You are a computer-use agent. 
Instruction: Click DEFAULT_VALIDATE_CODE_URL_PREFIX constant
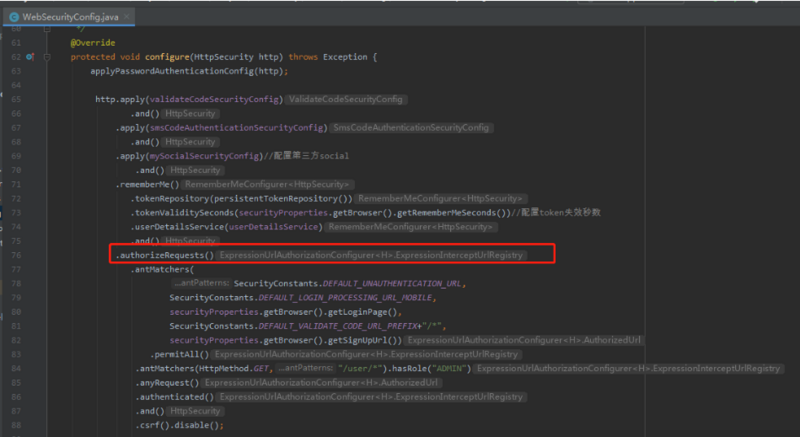pyautogui.click(x=338, y=326)
